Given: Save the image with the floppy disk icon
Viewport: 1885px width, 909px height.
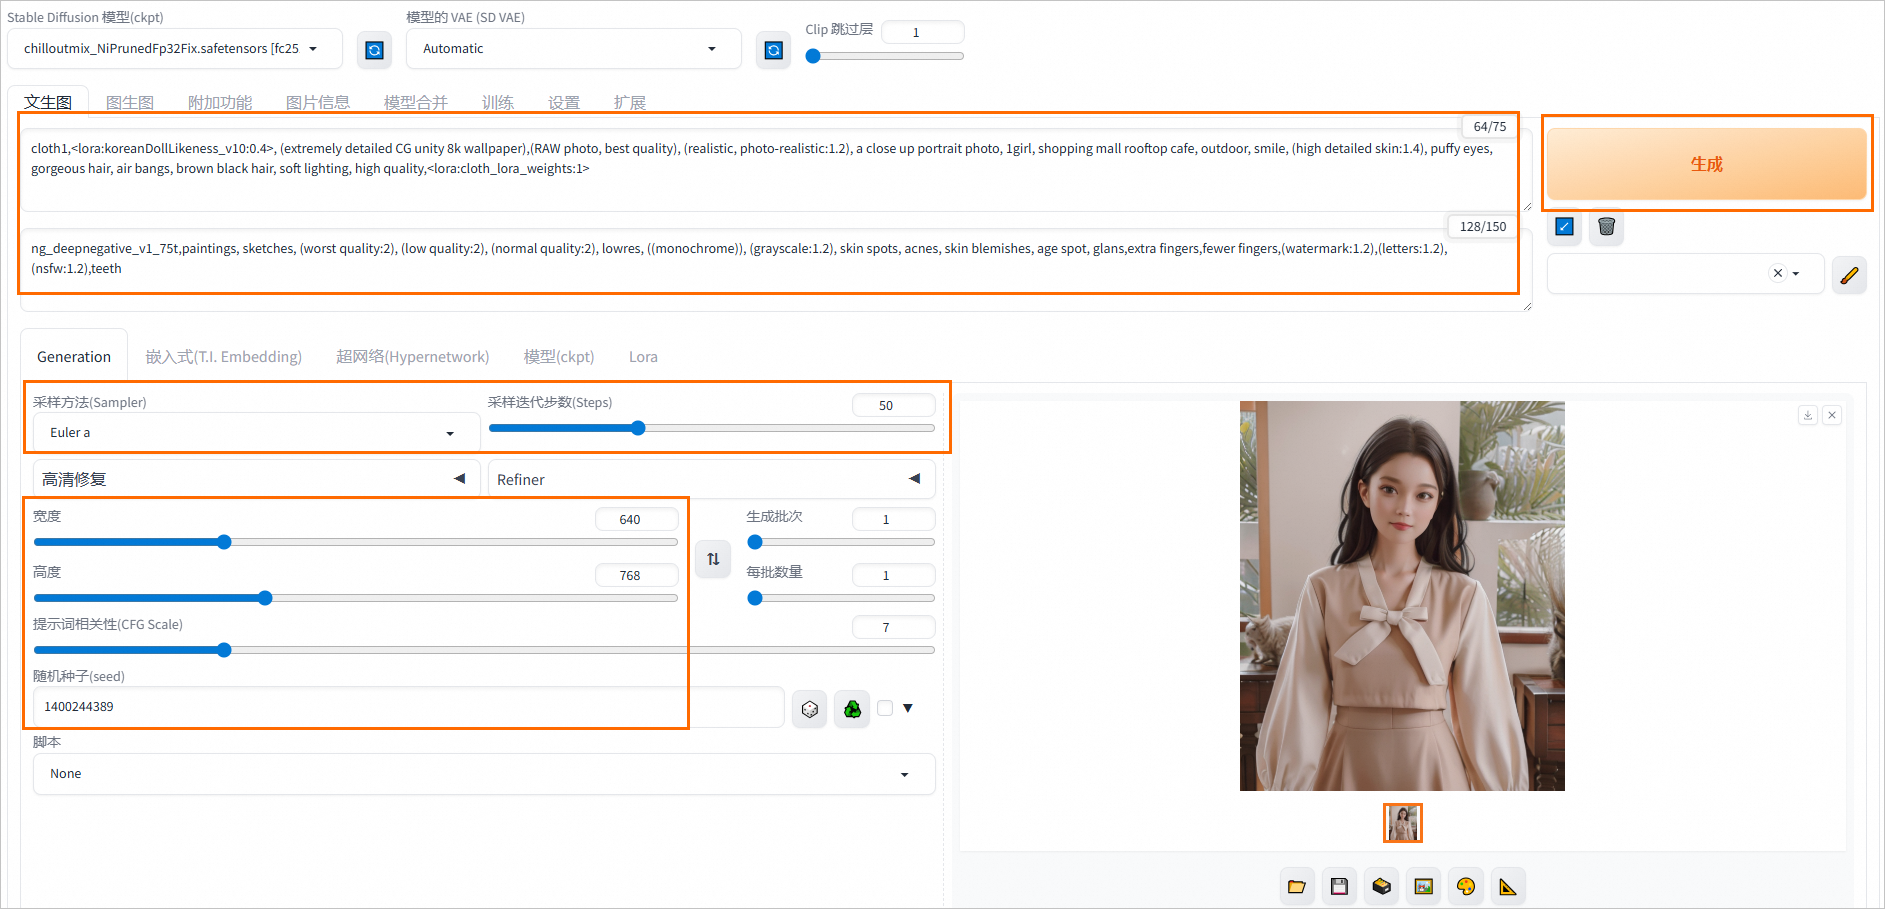Looking at the screenshot, I should pos(1339,886).
